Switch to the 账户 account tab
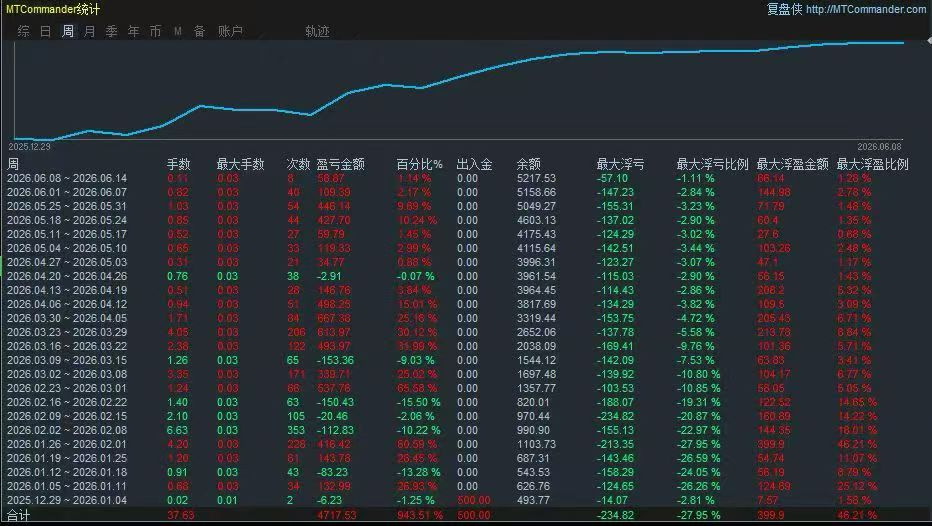This screenshot has height=526, width=932. tap(231, 31)
